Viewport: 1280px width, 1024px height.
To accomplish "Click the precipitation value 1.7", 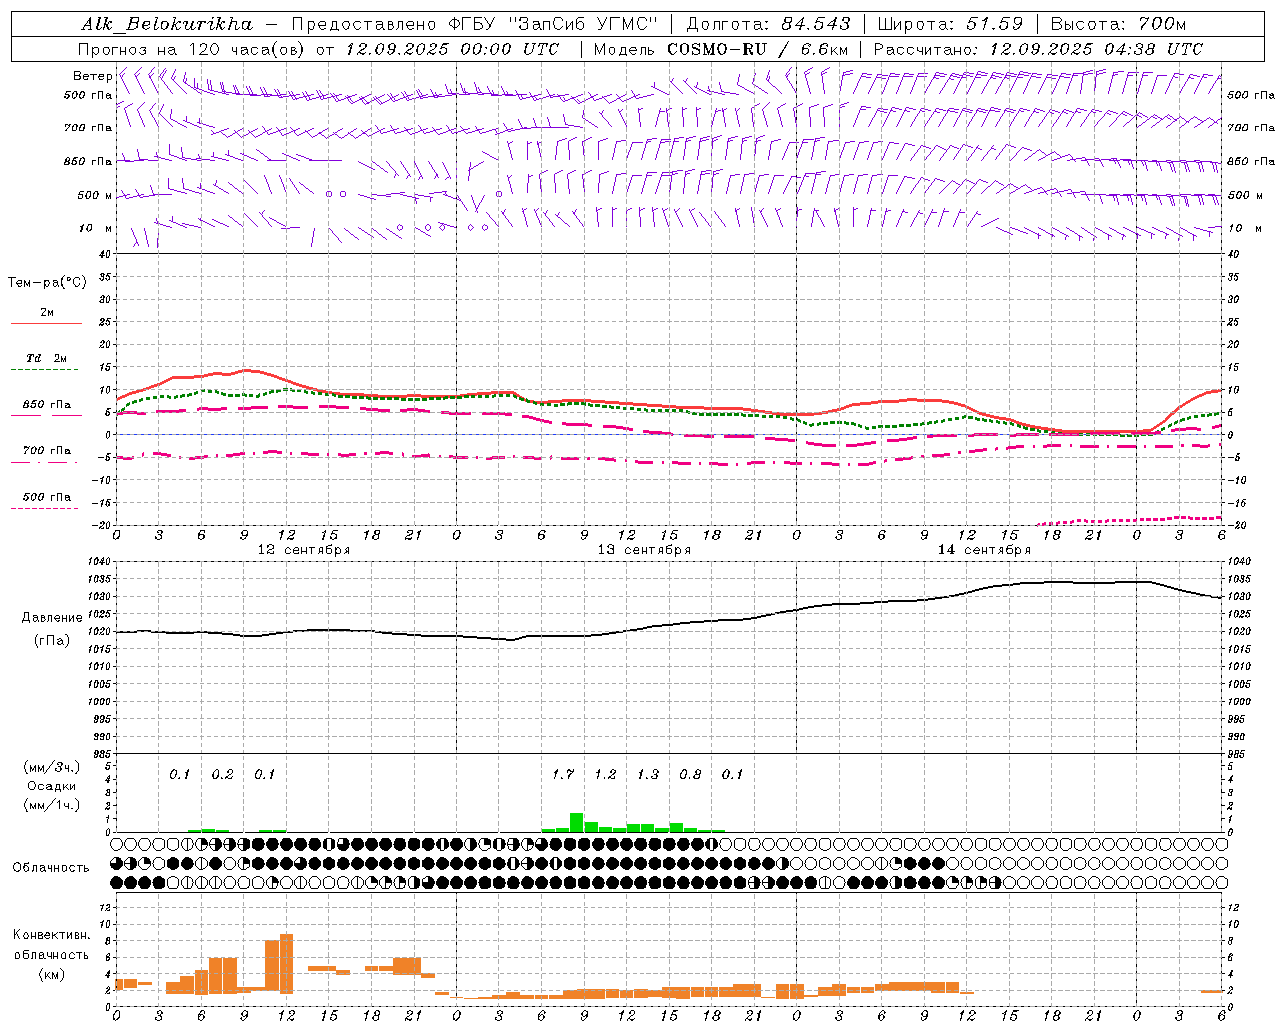I will tap(563, 774).
